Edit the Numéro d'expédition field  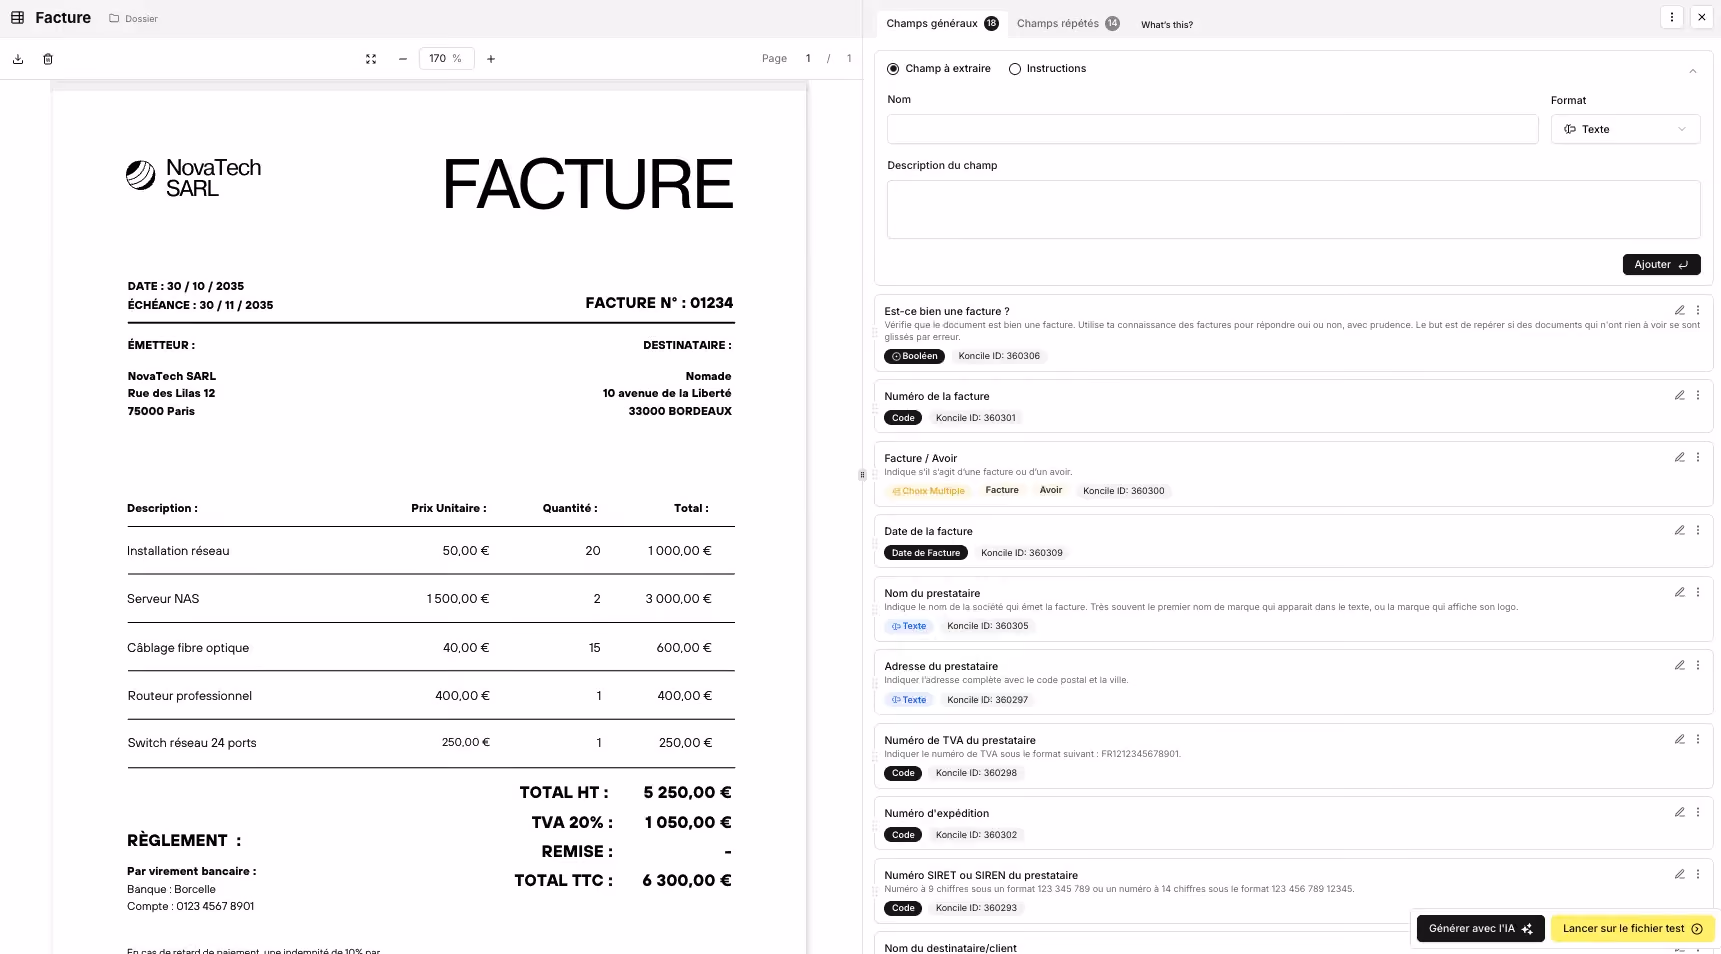point(1680,813)
